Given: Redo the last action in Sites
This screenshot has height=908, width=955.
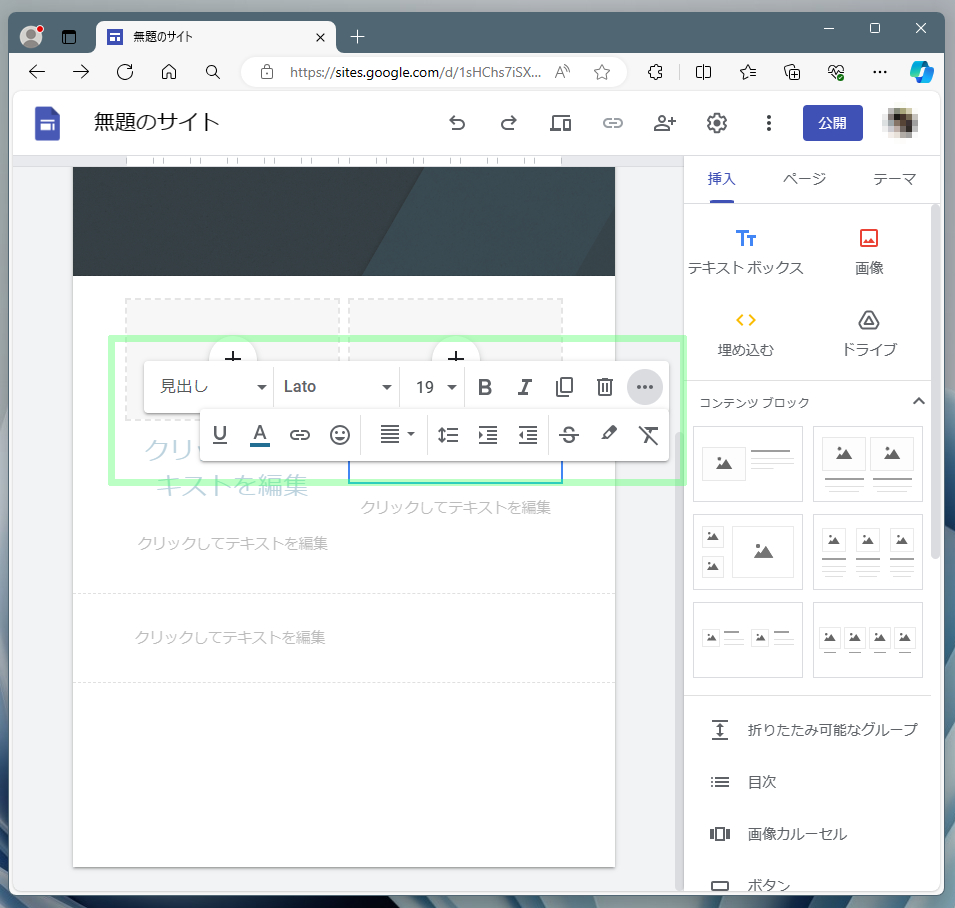Looking at the screenshot, I should point(509,123).
